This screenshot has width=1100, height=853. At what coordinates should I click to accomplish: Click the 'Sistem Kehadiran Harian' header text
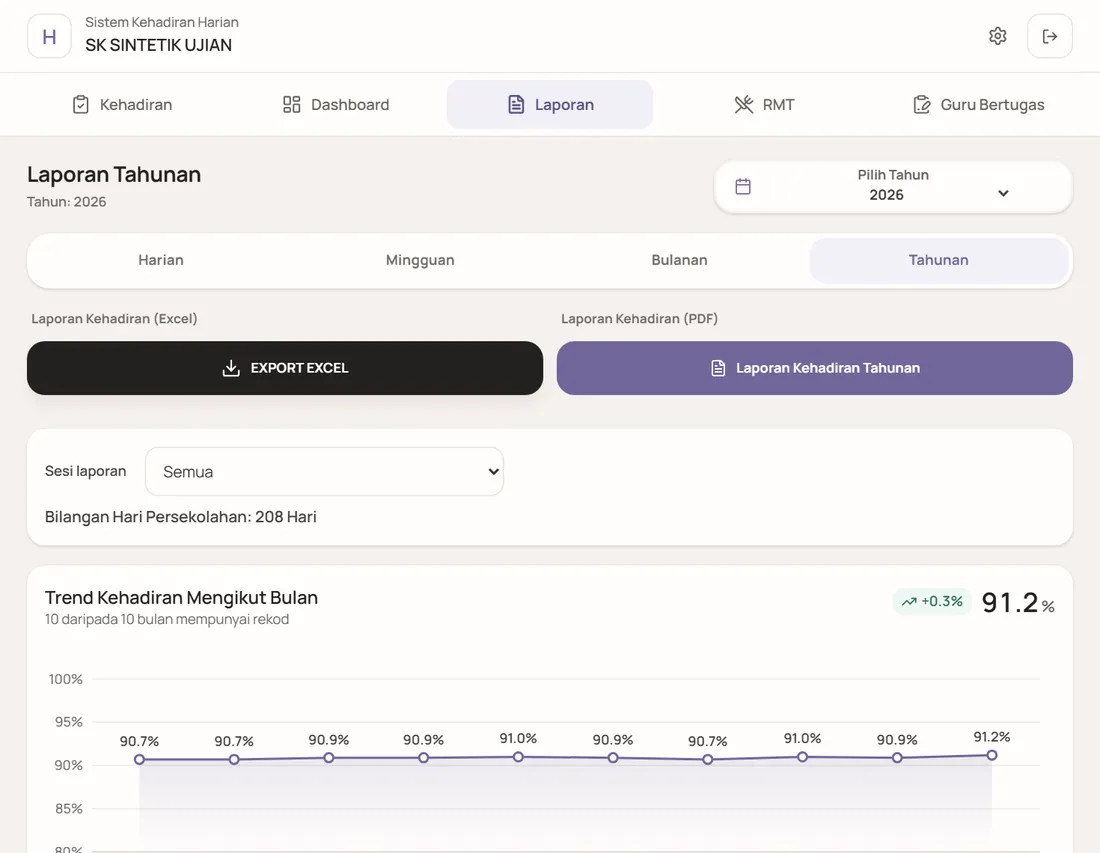pyautogui.click(x=162, y=22)
